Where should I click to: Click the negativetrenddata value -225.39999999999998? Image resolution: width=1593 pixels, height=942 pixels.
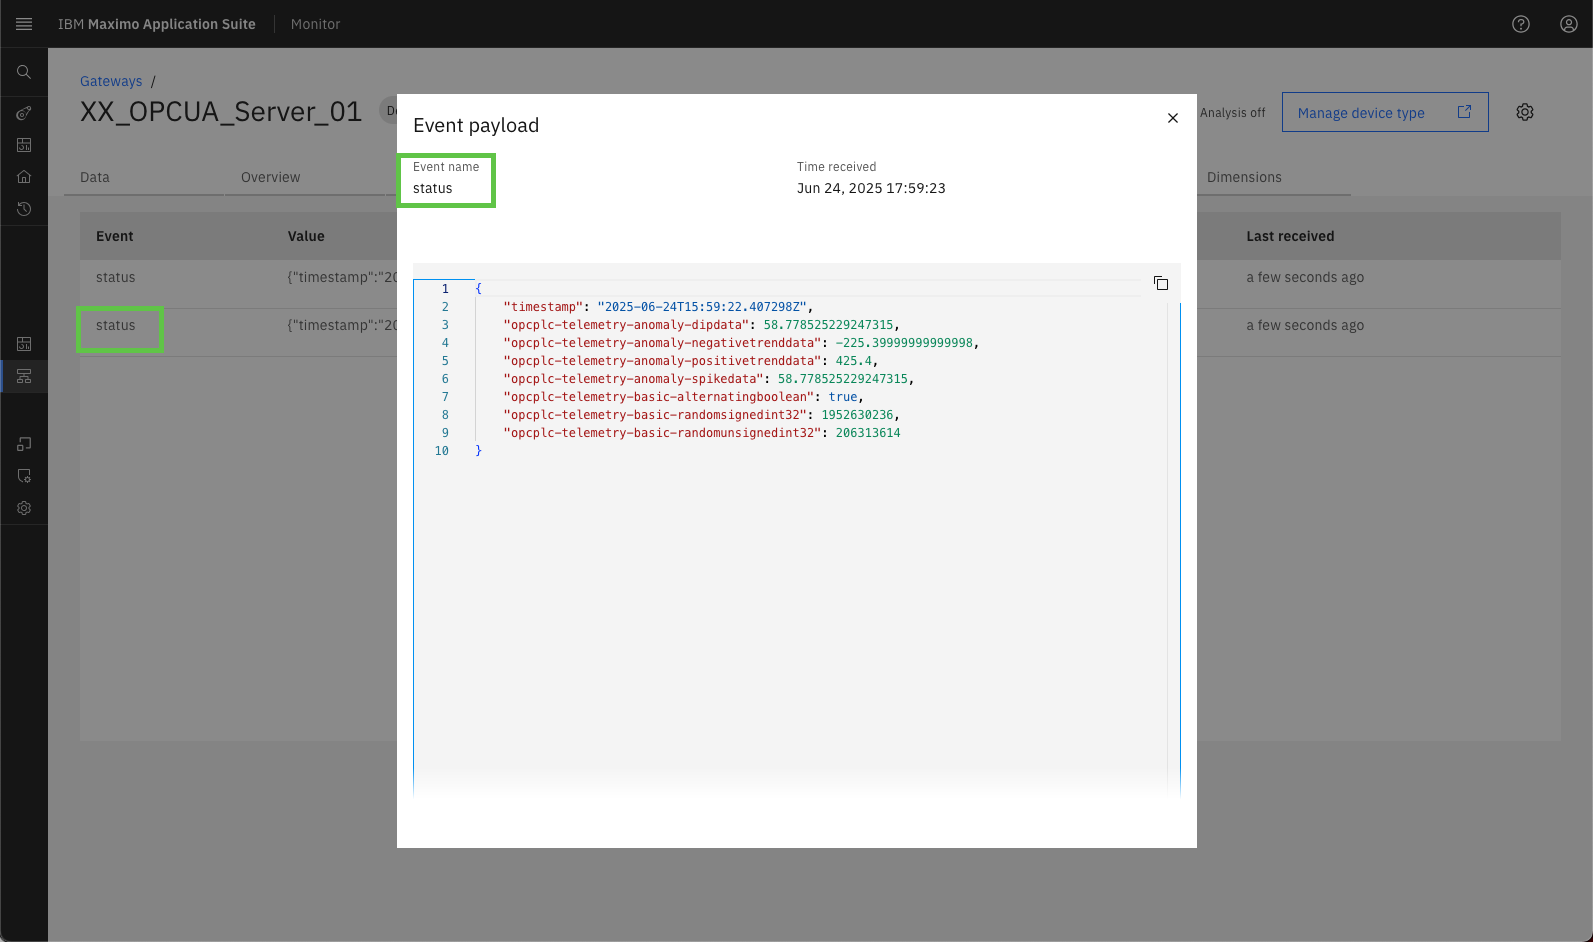click(x=904, y=343)
